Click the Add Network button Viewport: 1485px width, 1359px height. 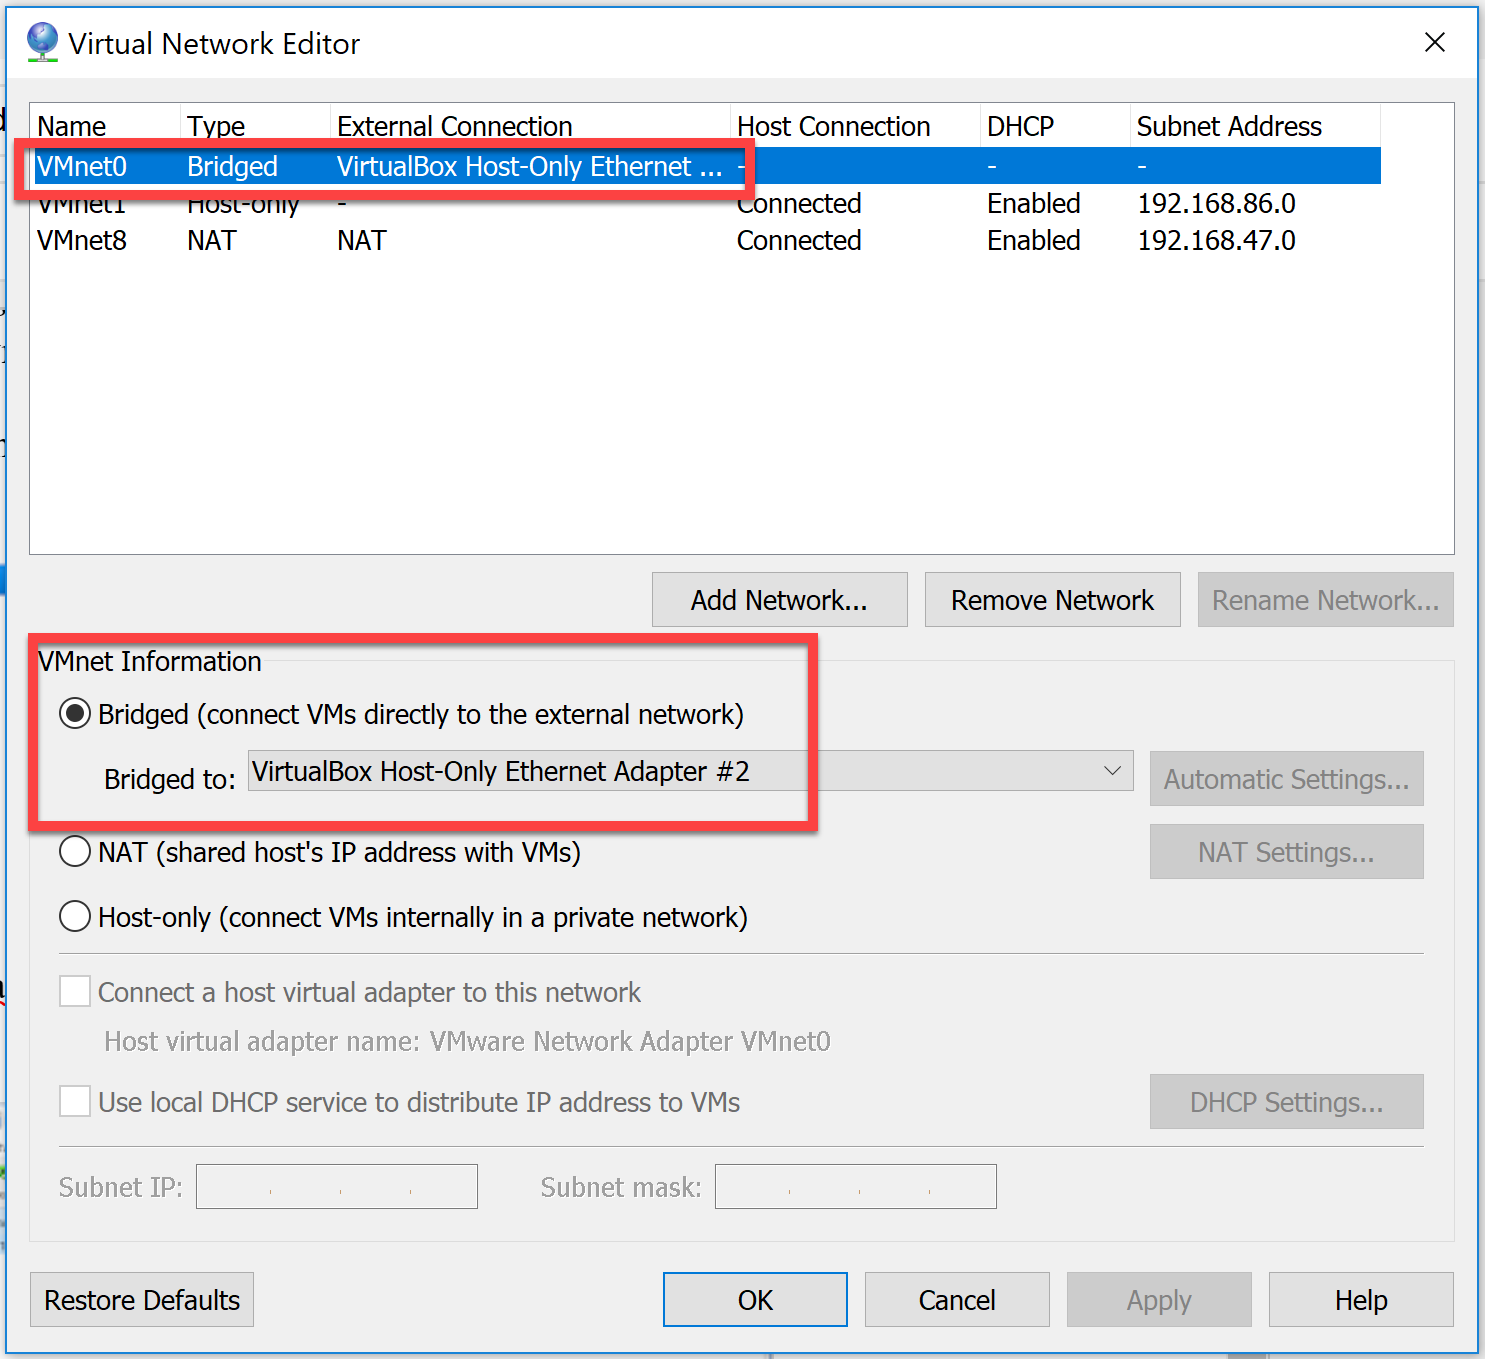coord(779,599)
